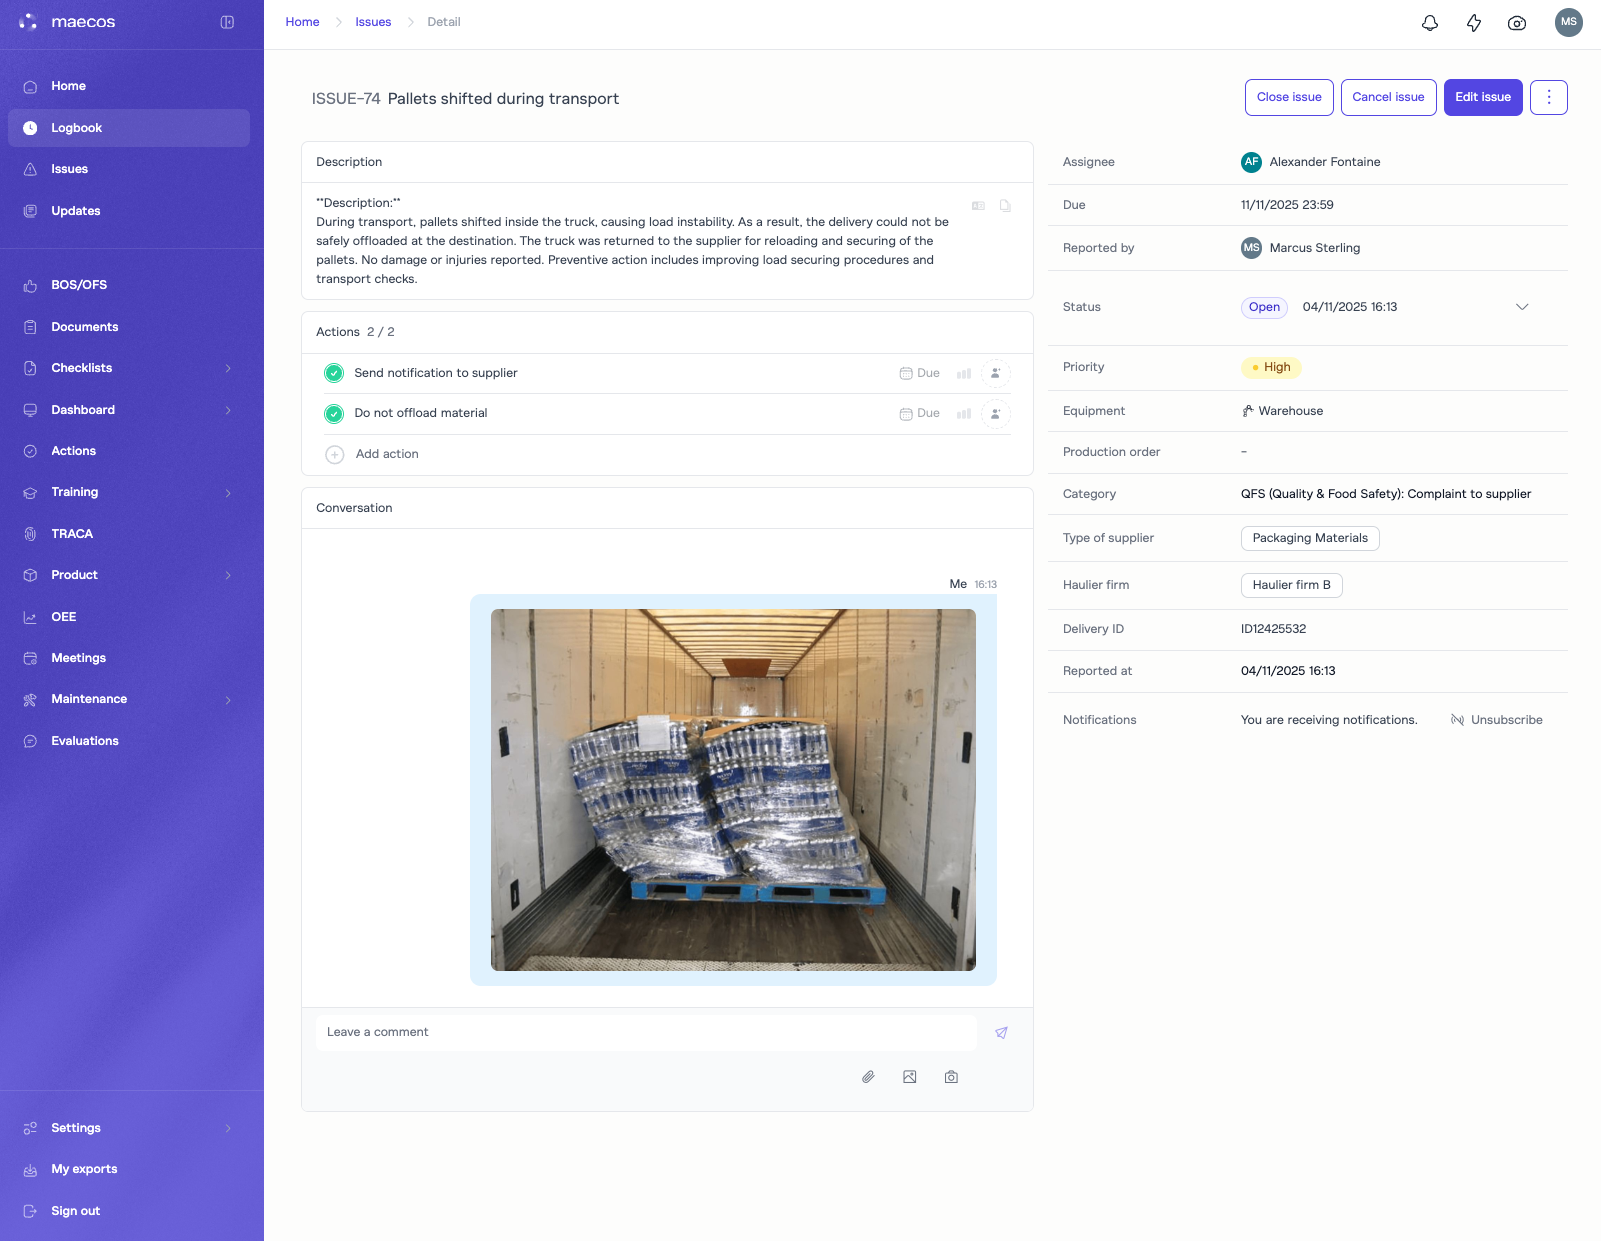
Task: Open the shifted pallets photo thumbnail
Action: point(733,789)
